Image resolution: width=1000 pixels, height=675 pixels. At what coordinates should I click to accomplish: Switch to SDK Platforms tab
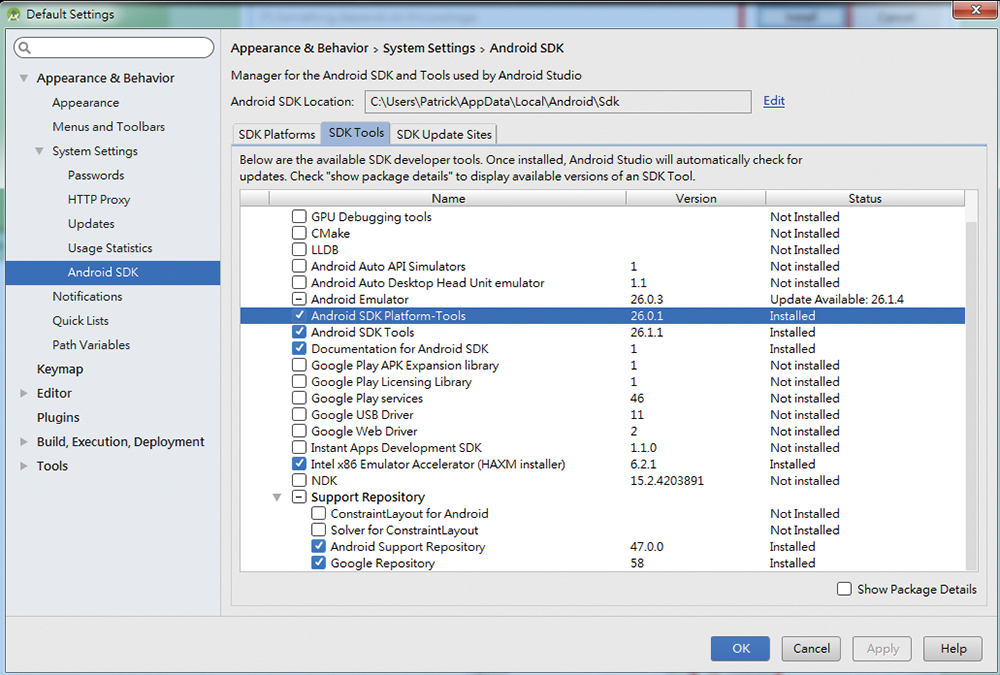coord(277,135)
